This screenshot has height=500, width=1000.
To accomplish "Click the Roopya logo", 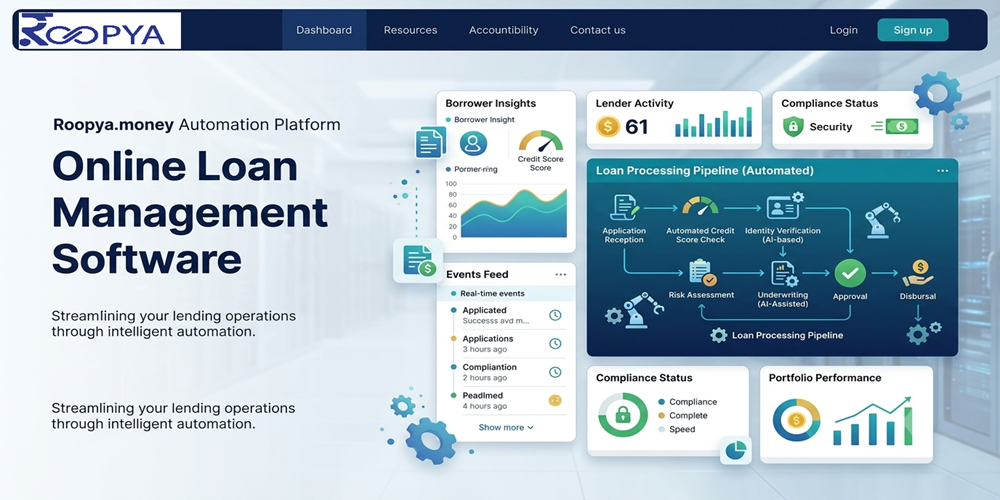I will pos(98,31).
